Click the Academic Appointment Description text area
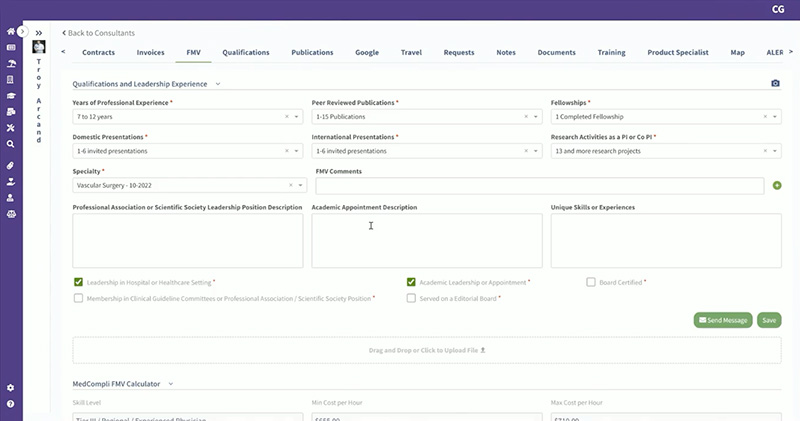This screenshot has height=421, width=800. (x=426, y=240)
